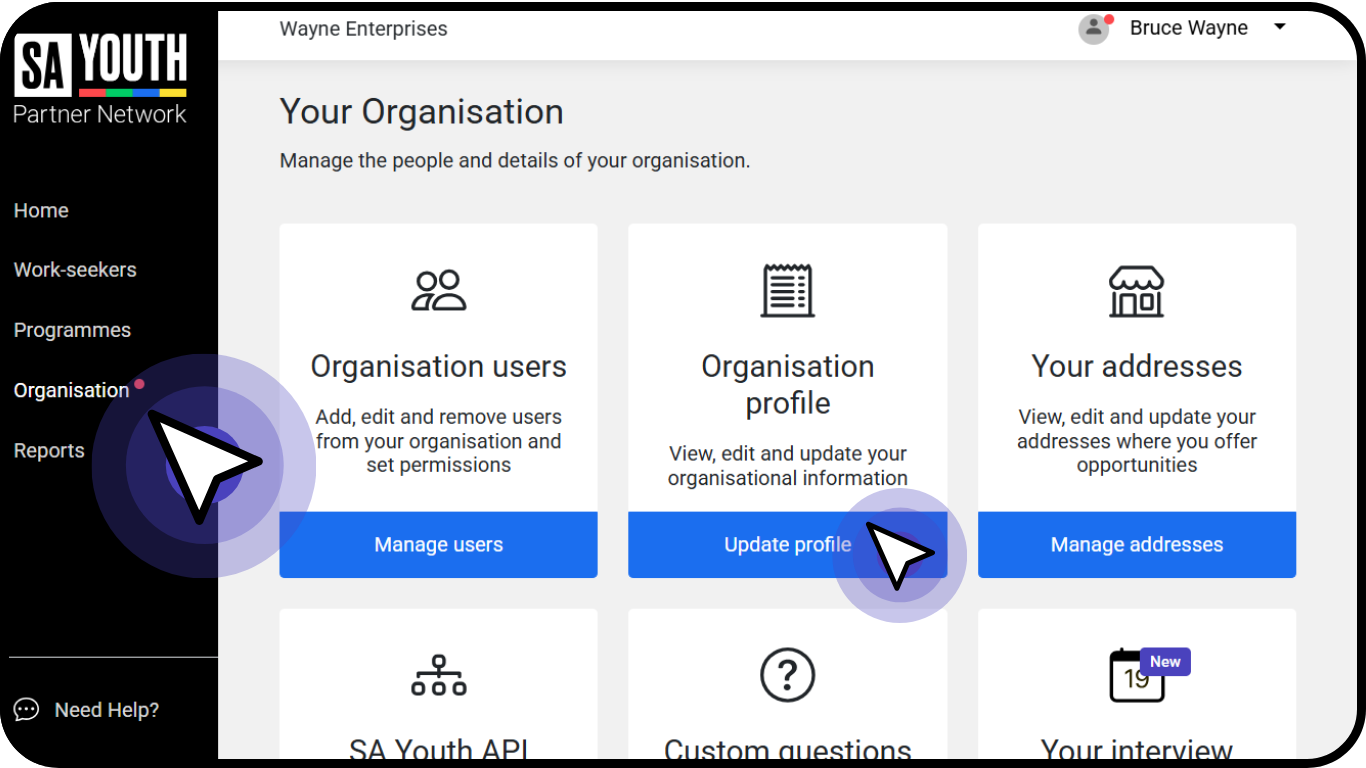The height and width of the screenshot is (768, 1366).
Task: Click the SA Youth API hierarchy icon
Action: 439,675
